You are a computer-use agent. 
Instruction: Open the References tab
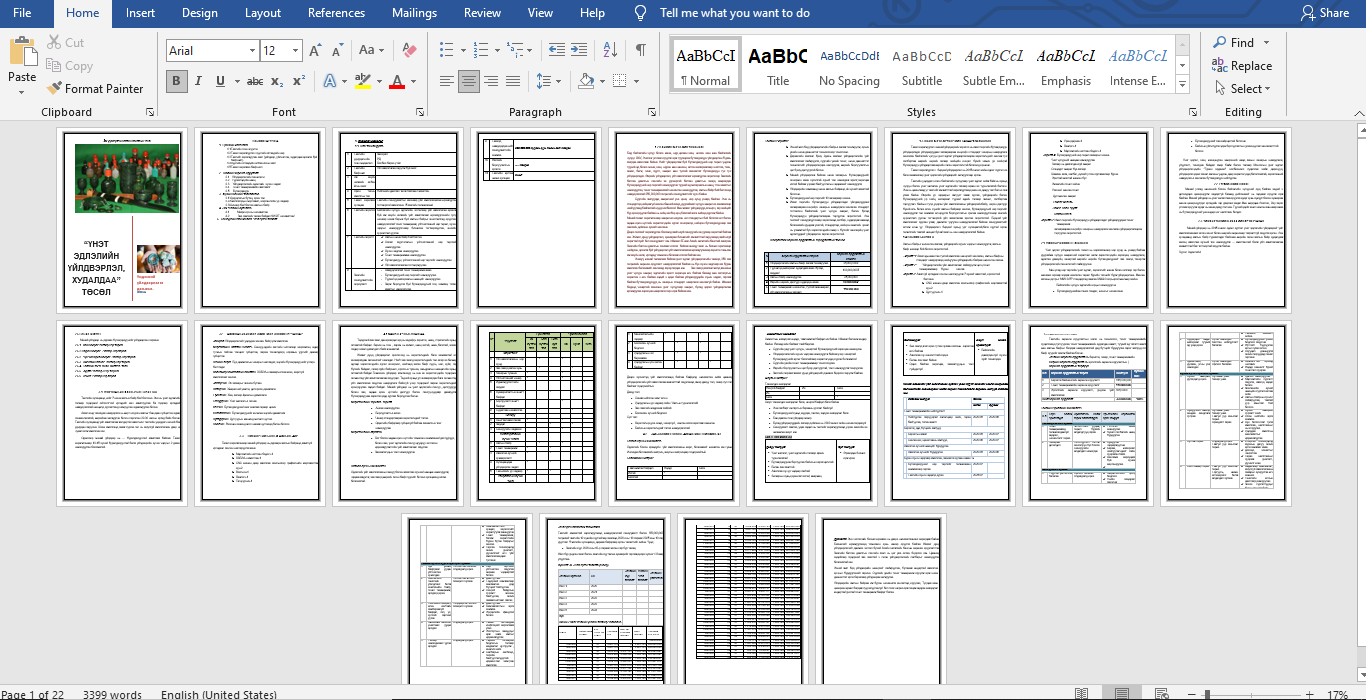[336, 13]
